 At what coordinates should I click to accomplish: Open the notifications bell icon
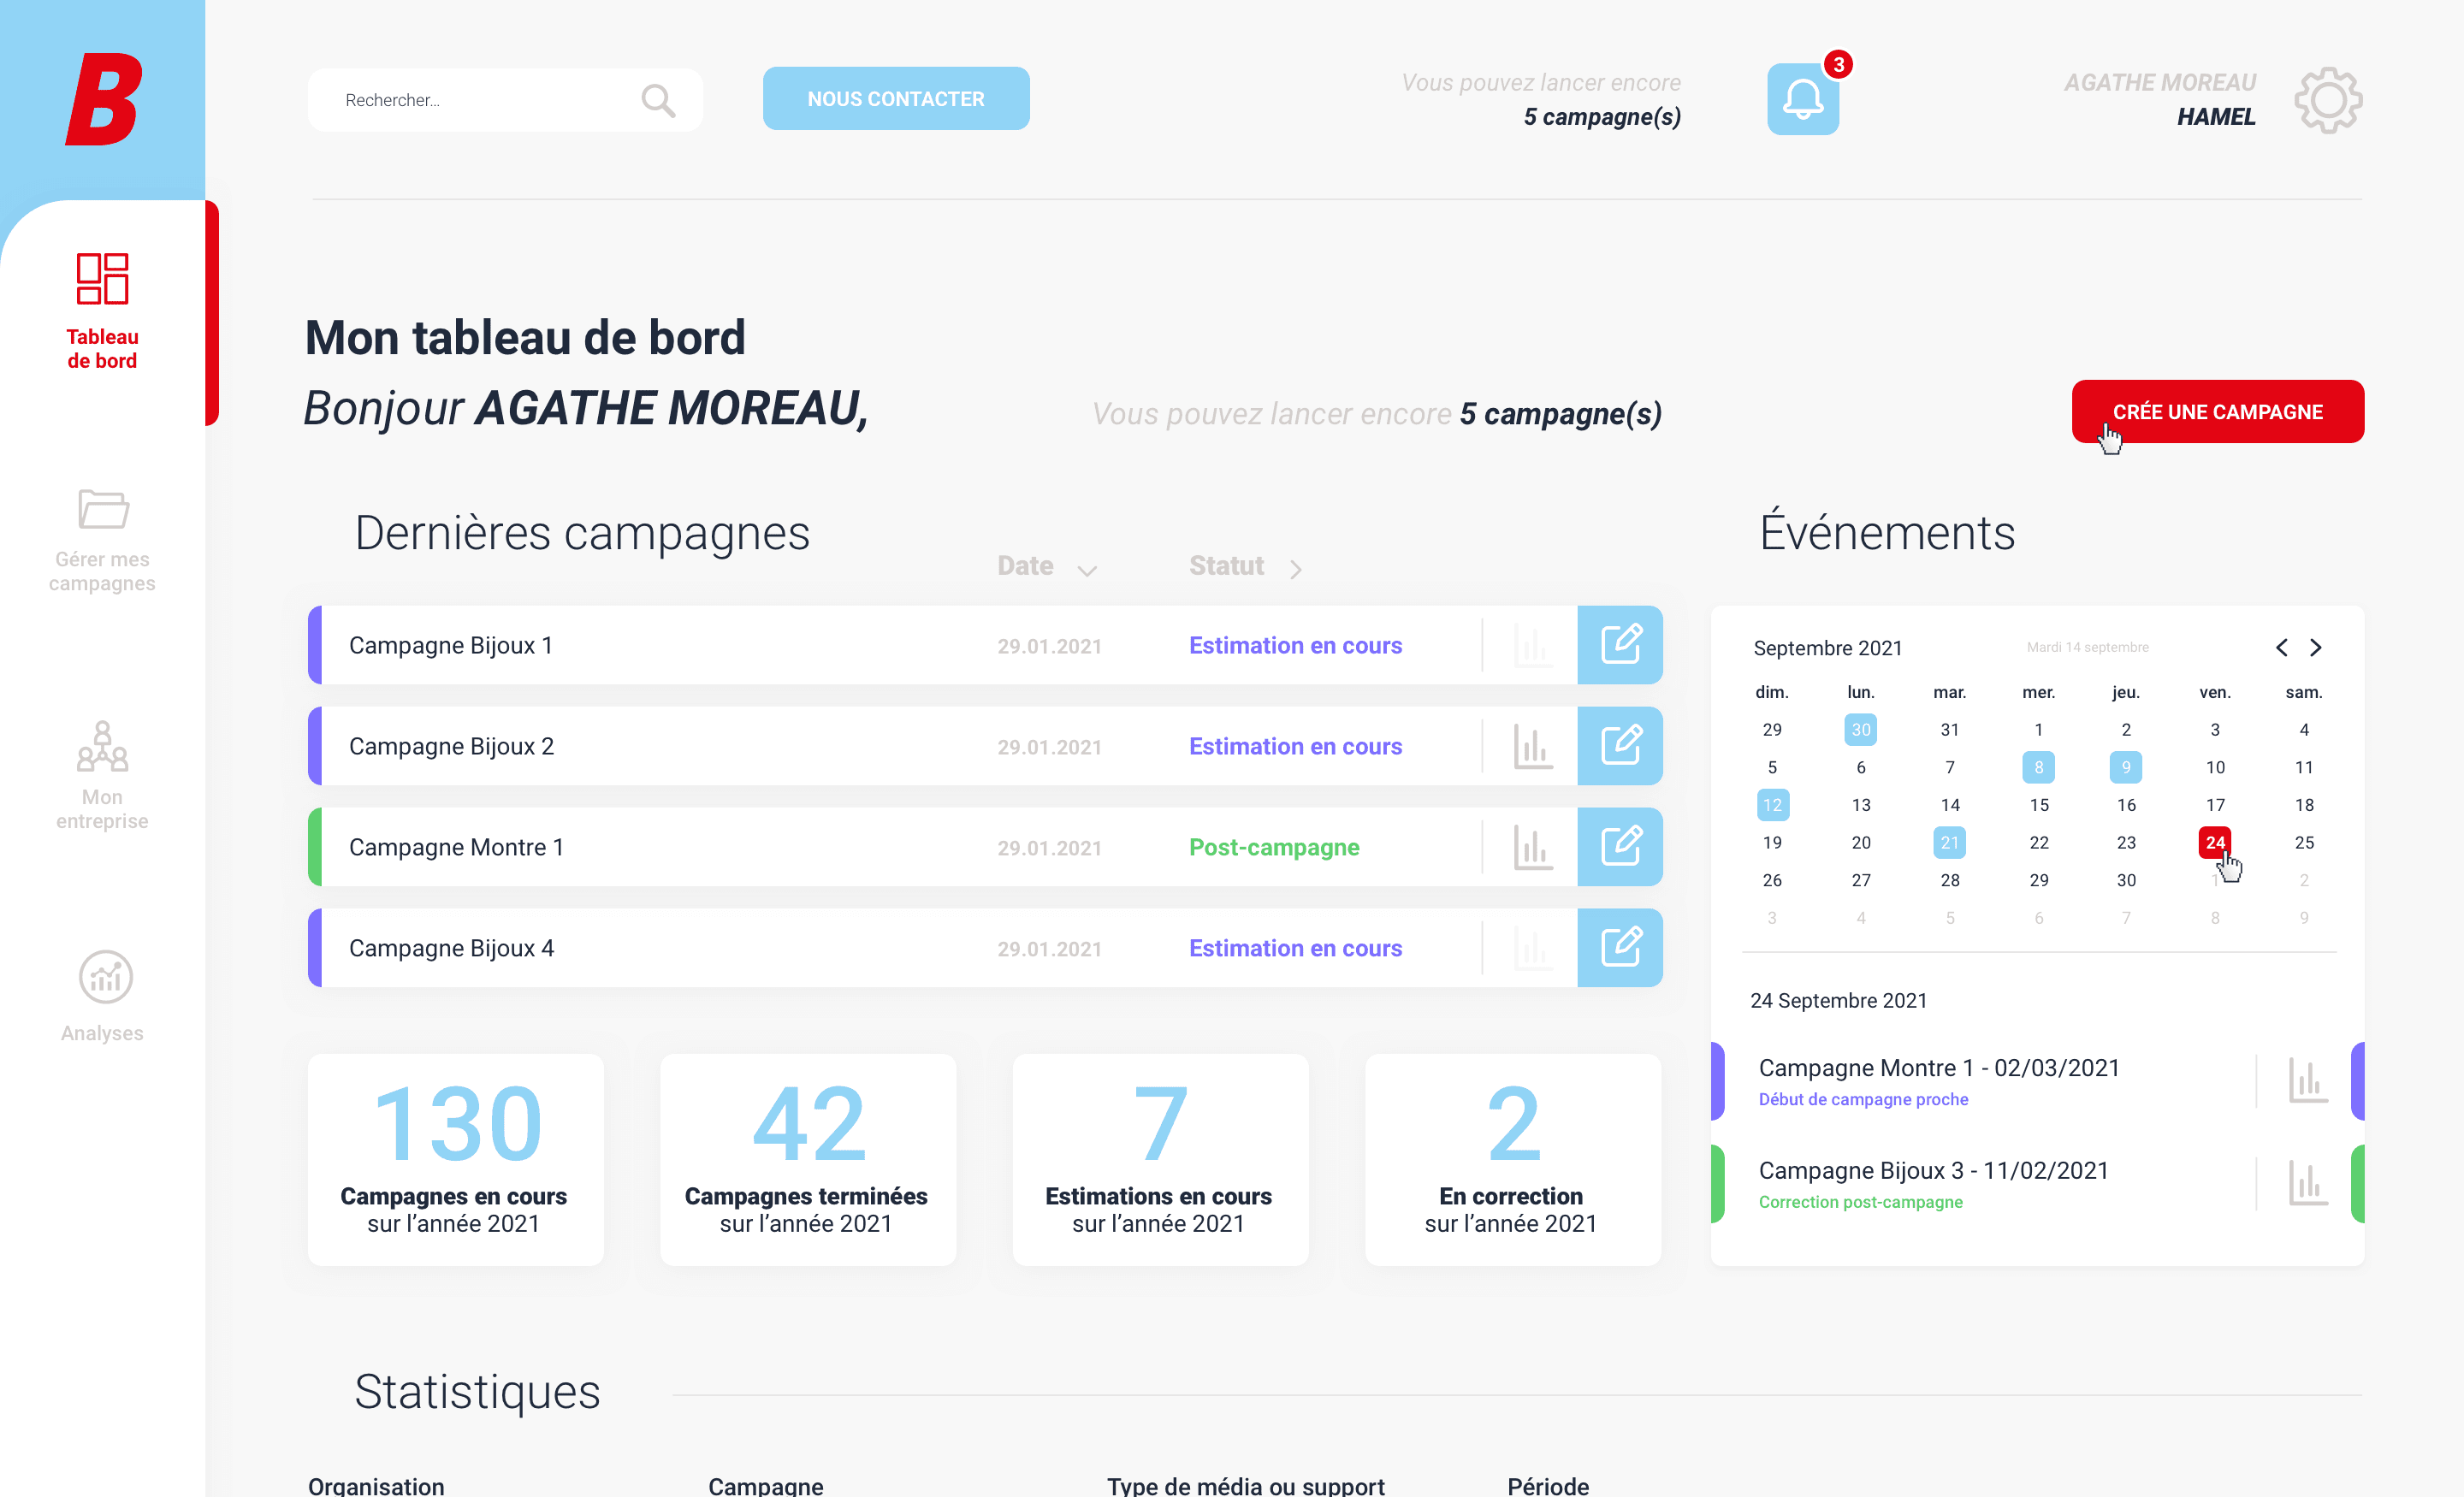[x=1802, y=100]
